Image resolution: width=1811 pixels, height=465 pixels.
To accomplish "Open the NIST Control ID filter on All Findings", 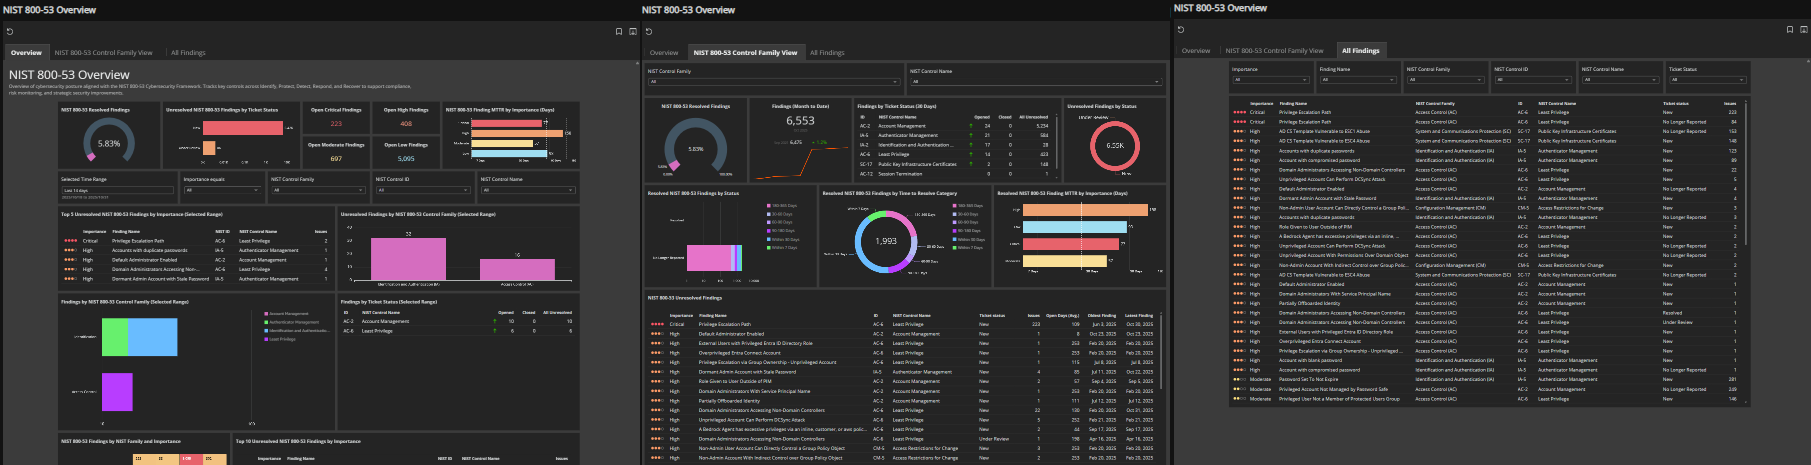I will pos(1533,80).
